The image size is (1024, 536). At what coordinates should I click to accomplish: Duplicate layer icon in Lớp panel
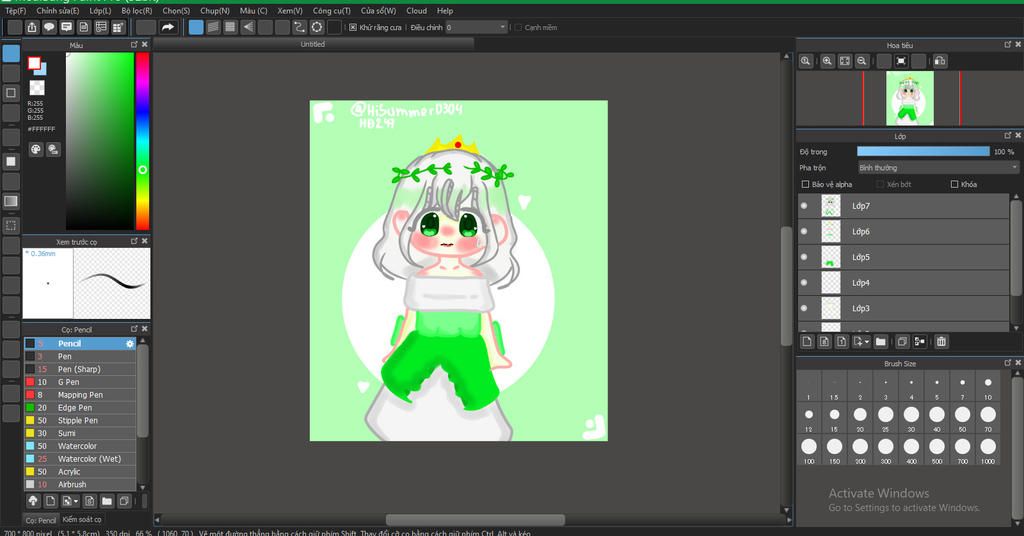tap(902, 341)
